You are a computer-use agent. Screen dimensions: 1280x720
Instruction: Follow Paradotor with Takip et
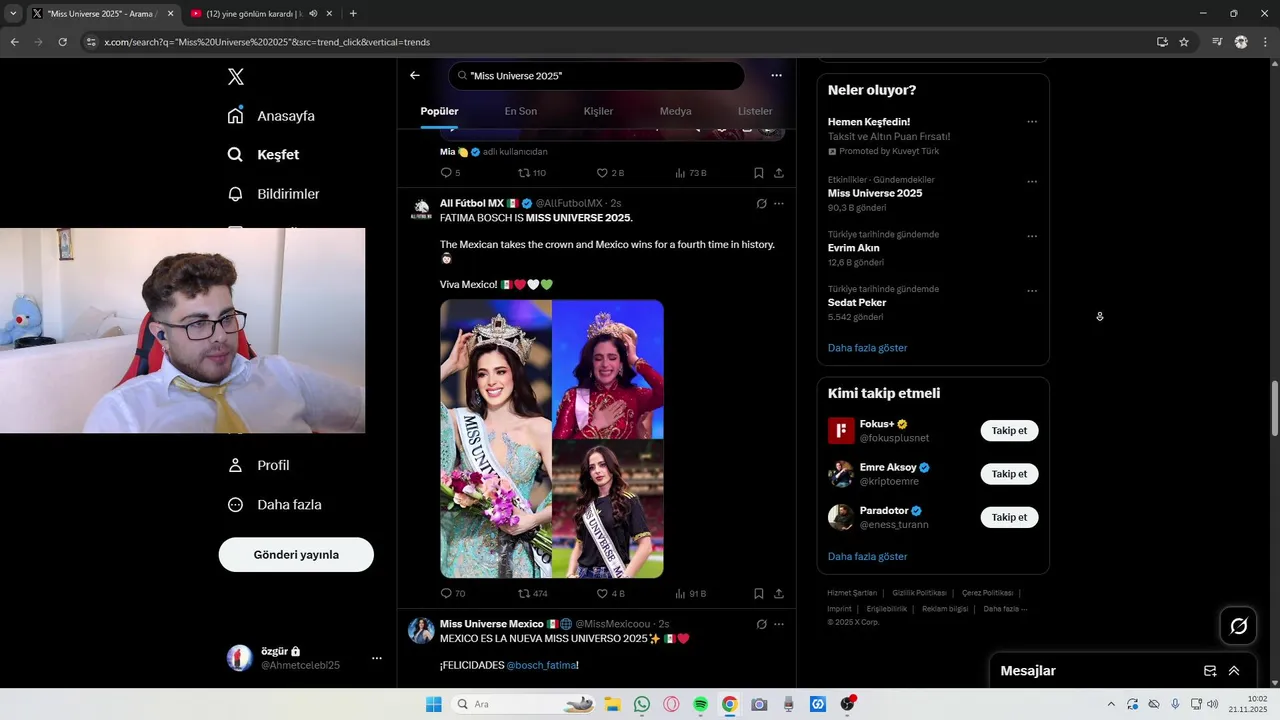pos(1009,517)
